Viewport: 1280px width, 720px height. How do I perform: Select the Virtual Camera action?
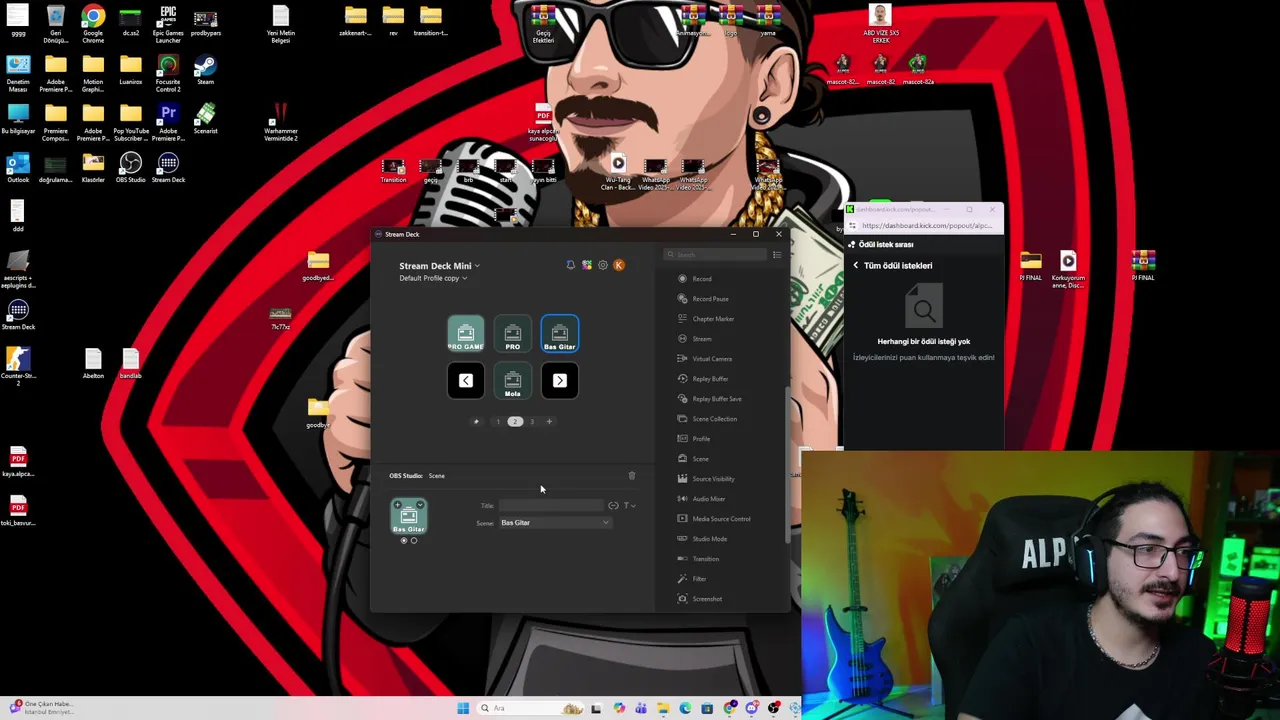tap(705, 359)
